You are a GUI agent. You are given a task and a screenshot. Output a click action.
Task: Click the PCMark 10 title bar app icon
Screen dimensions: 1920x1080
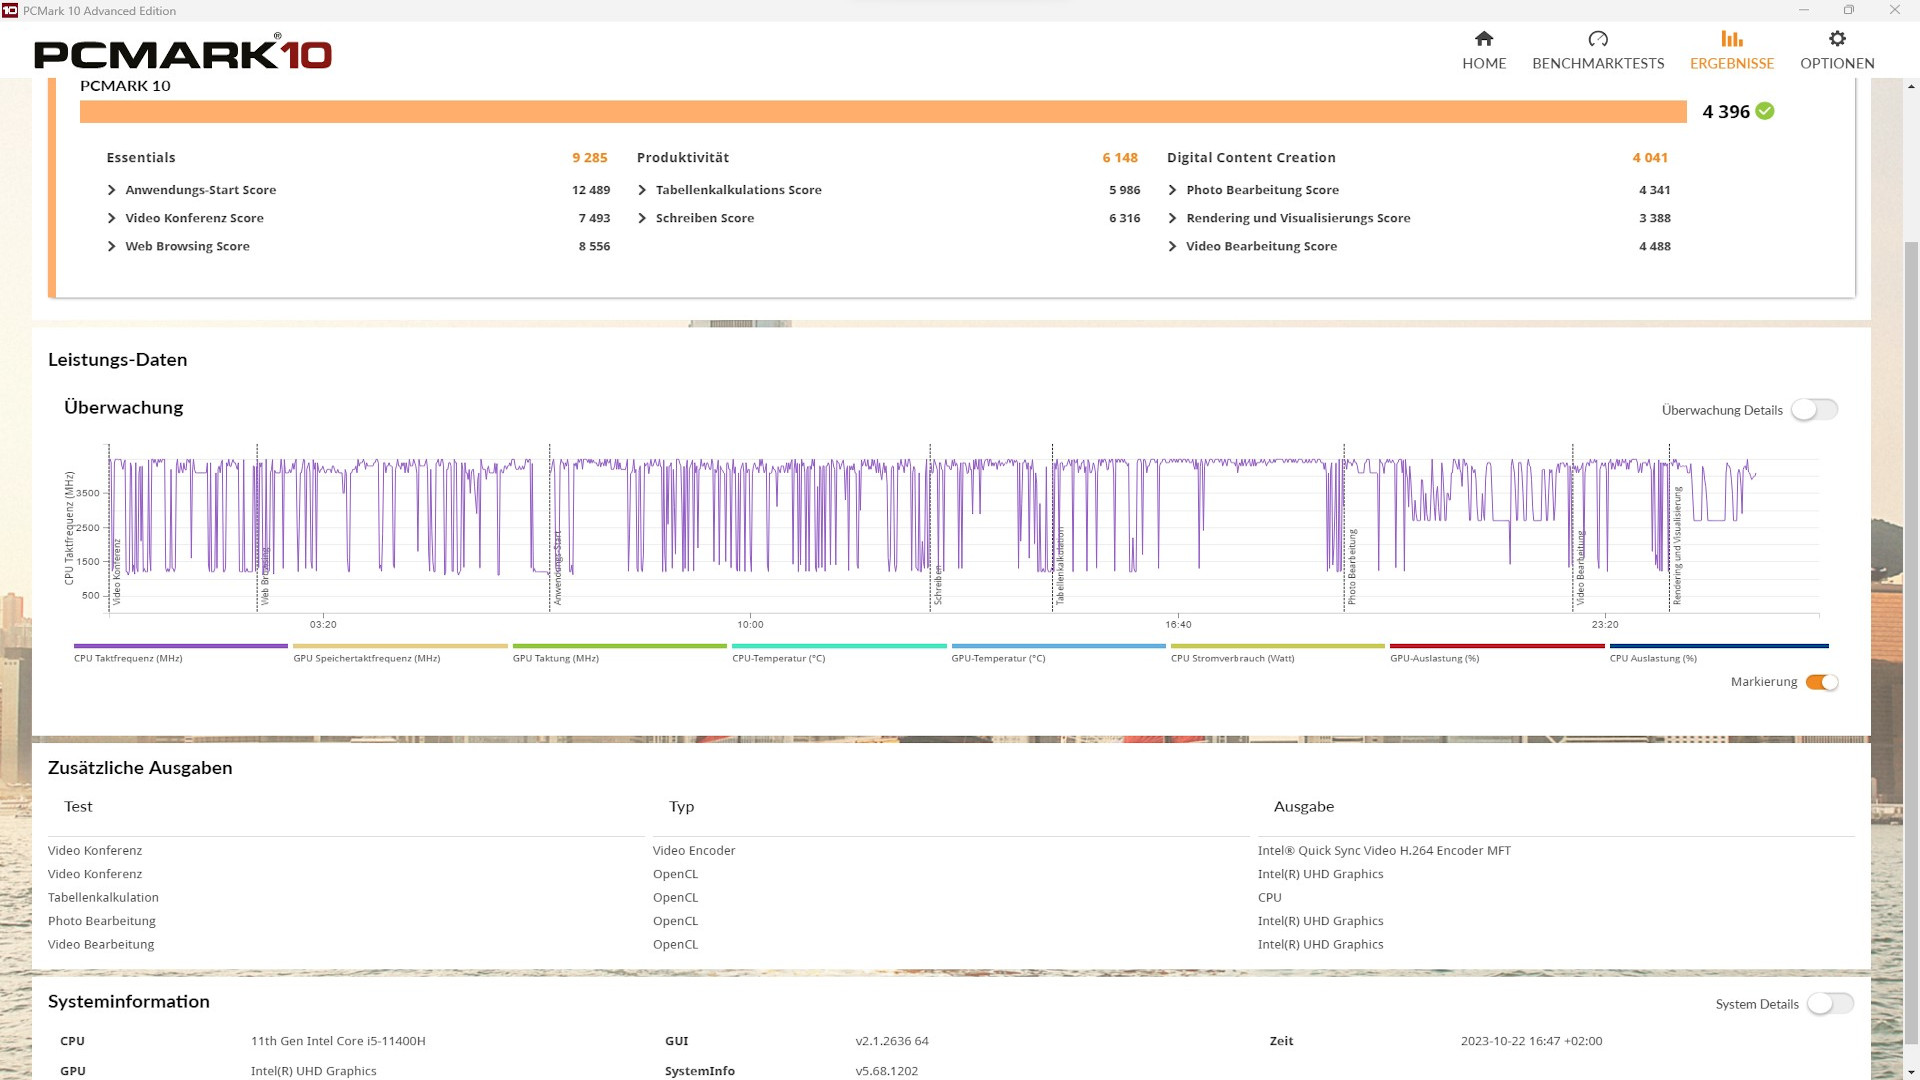[x=10, y=10]
